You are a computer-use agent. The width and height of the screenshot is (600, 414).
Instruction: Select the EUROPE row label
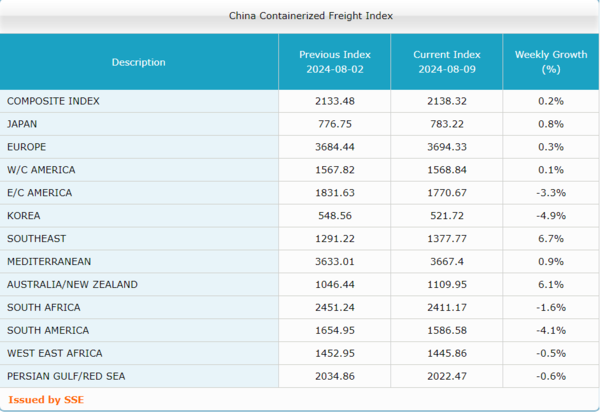click(x=27, y=147)
